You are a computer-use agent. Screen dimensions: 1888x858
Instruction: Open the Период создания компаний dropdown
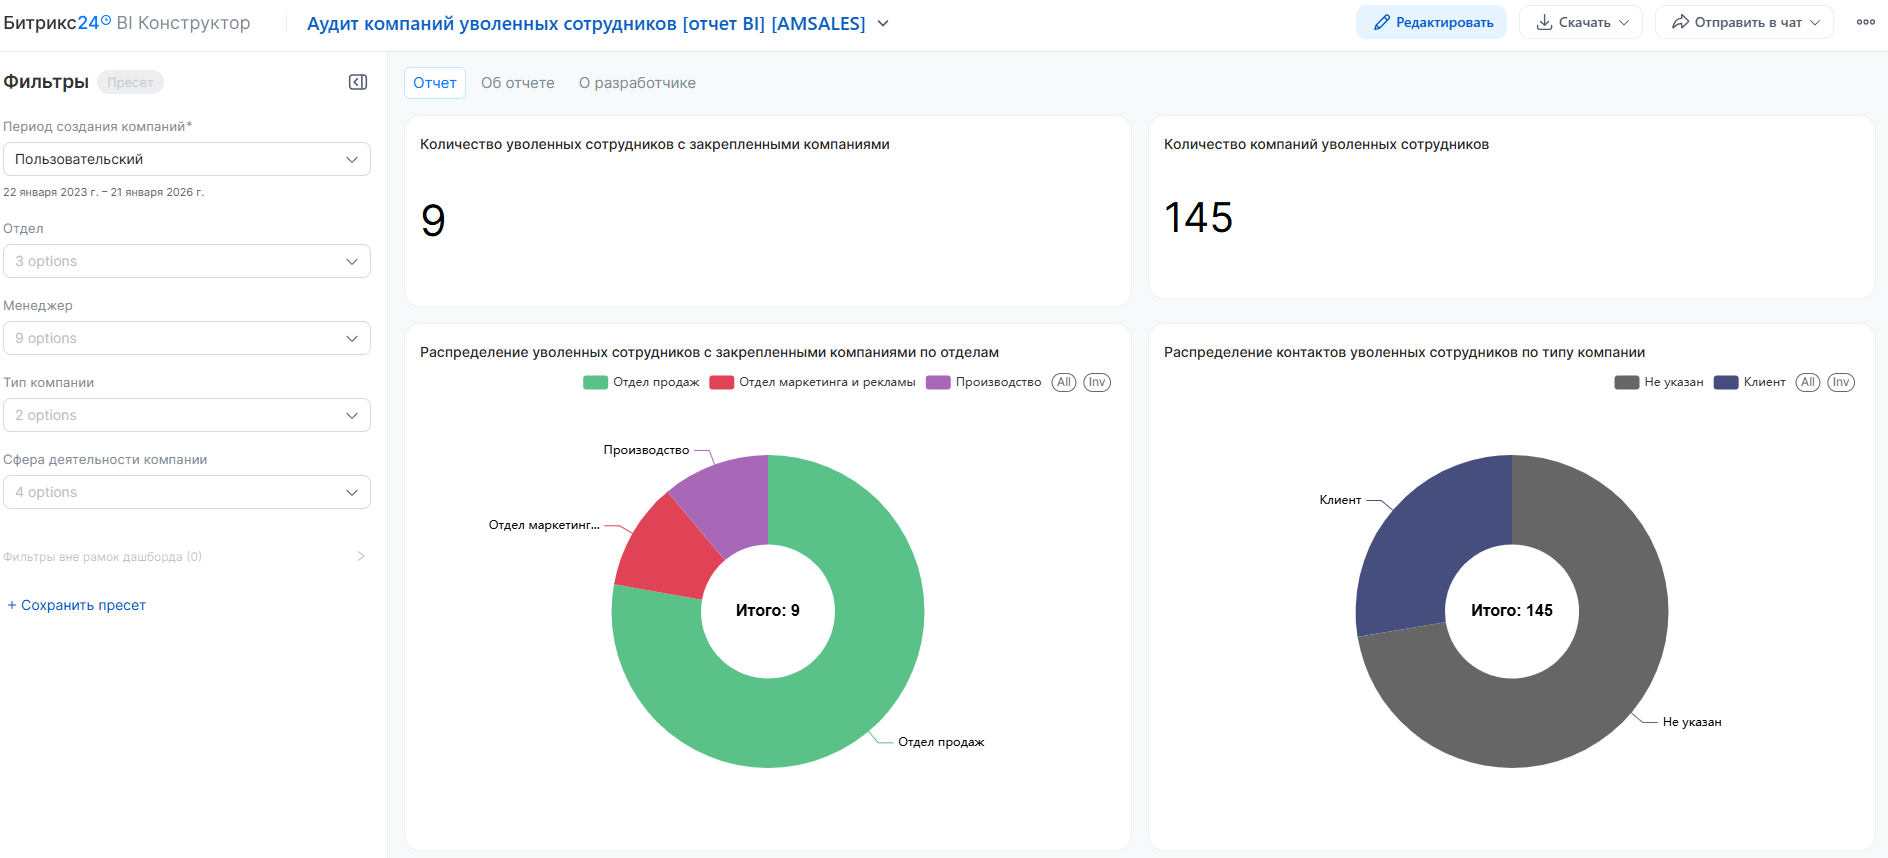click(187, 159)
